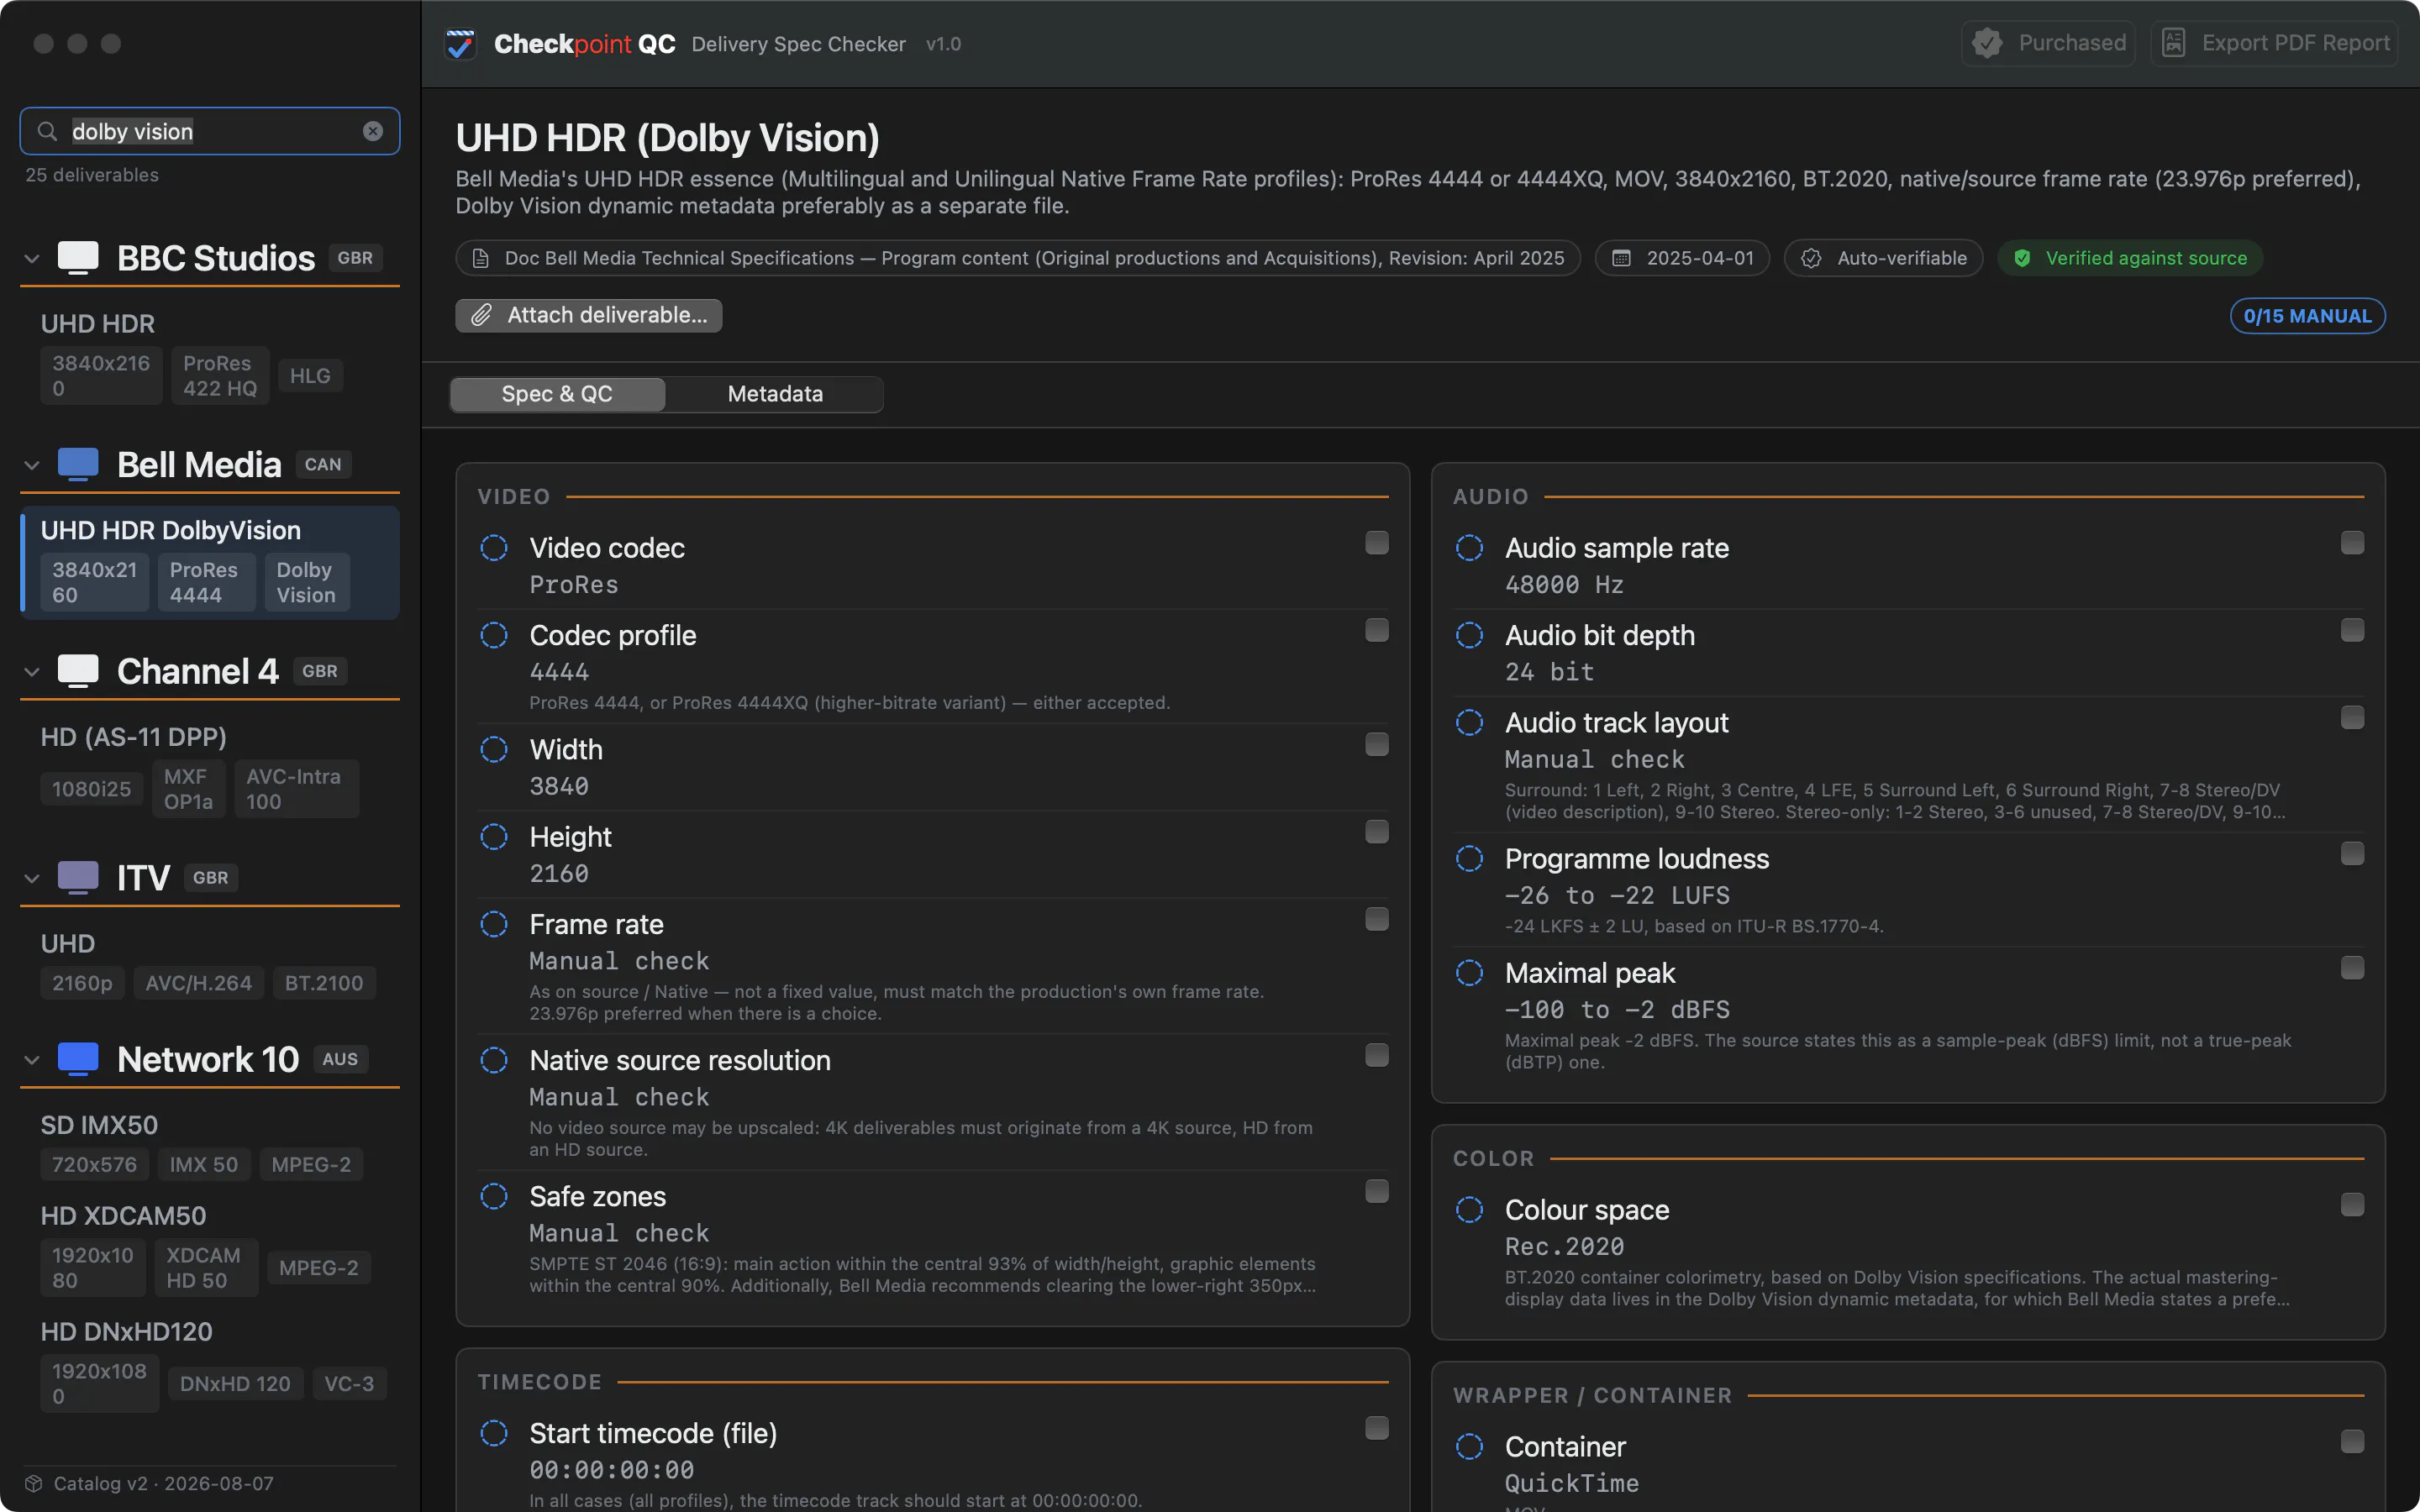This screenshot has height=1512, width=2420.
Task: Click the Container status circle
Action: click(x=1470, y=1447)
